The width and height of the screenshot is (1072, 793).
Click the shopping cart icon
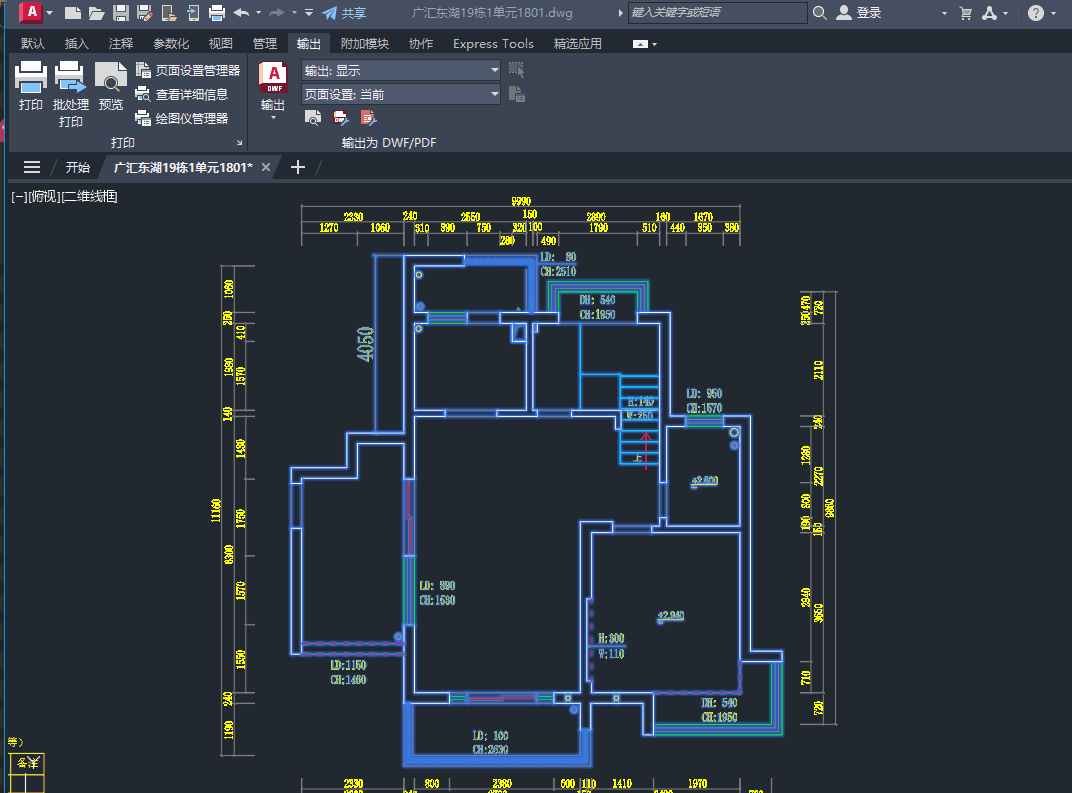[x=965, y=13]
